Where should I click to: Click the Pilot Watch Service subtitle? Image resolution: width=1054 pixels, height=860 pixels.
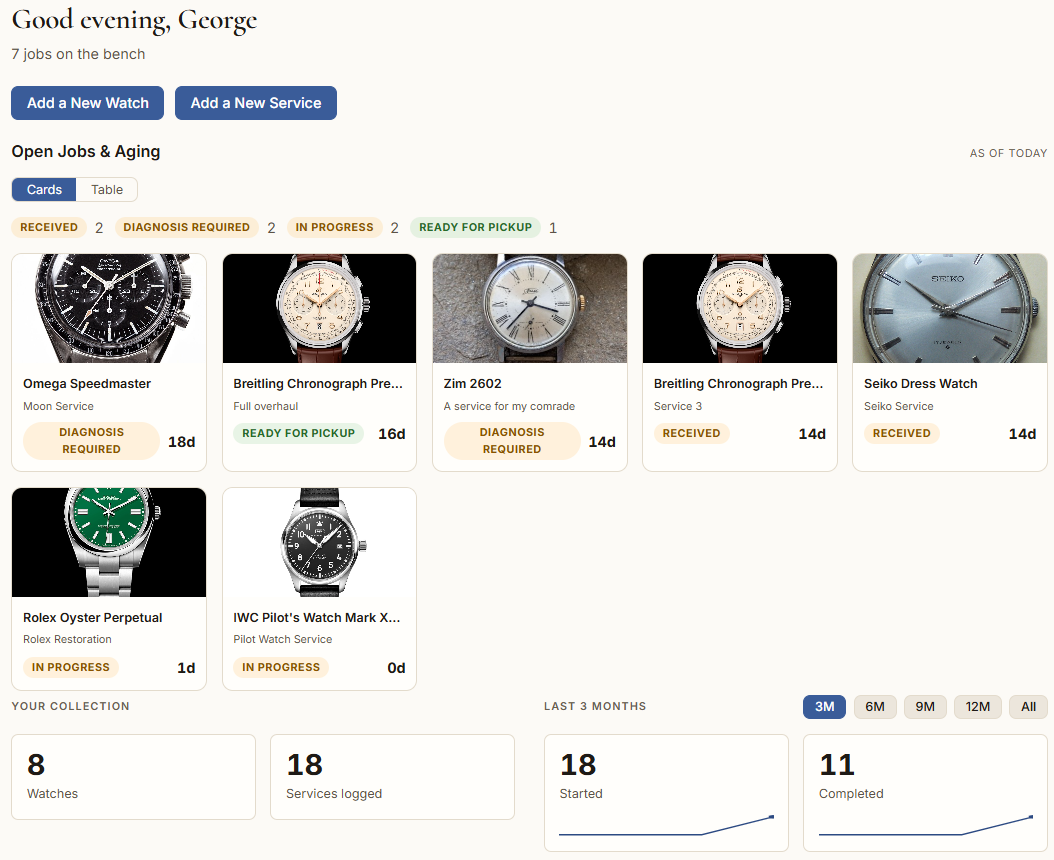click(x=282, y=639)
